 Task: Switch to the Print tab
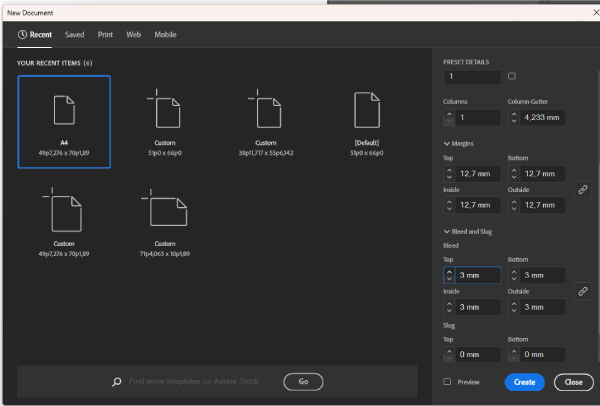point(105,34)
